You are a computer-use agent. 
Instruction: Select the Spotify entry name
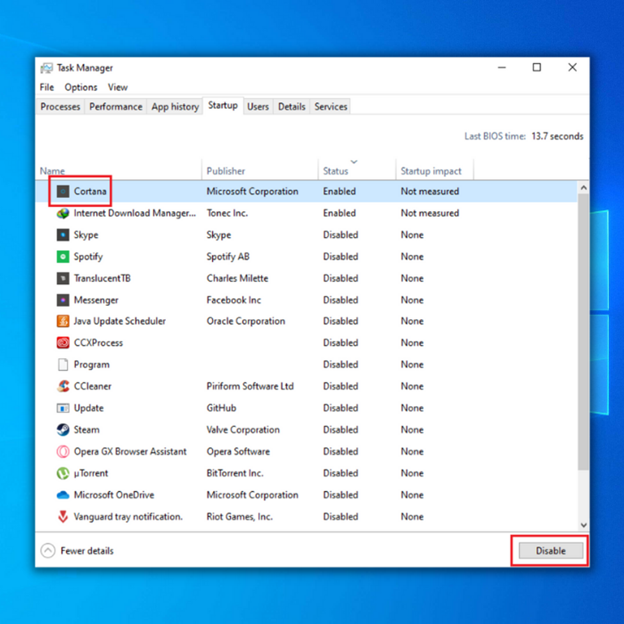(88, 257)
